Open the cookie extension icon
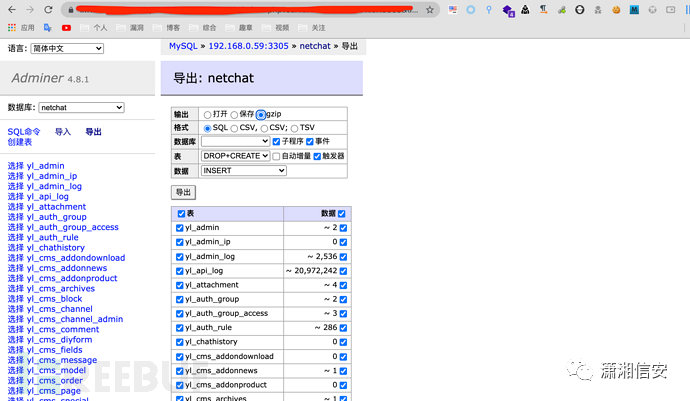690x401 pixels. pos(616,10)
